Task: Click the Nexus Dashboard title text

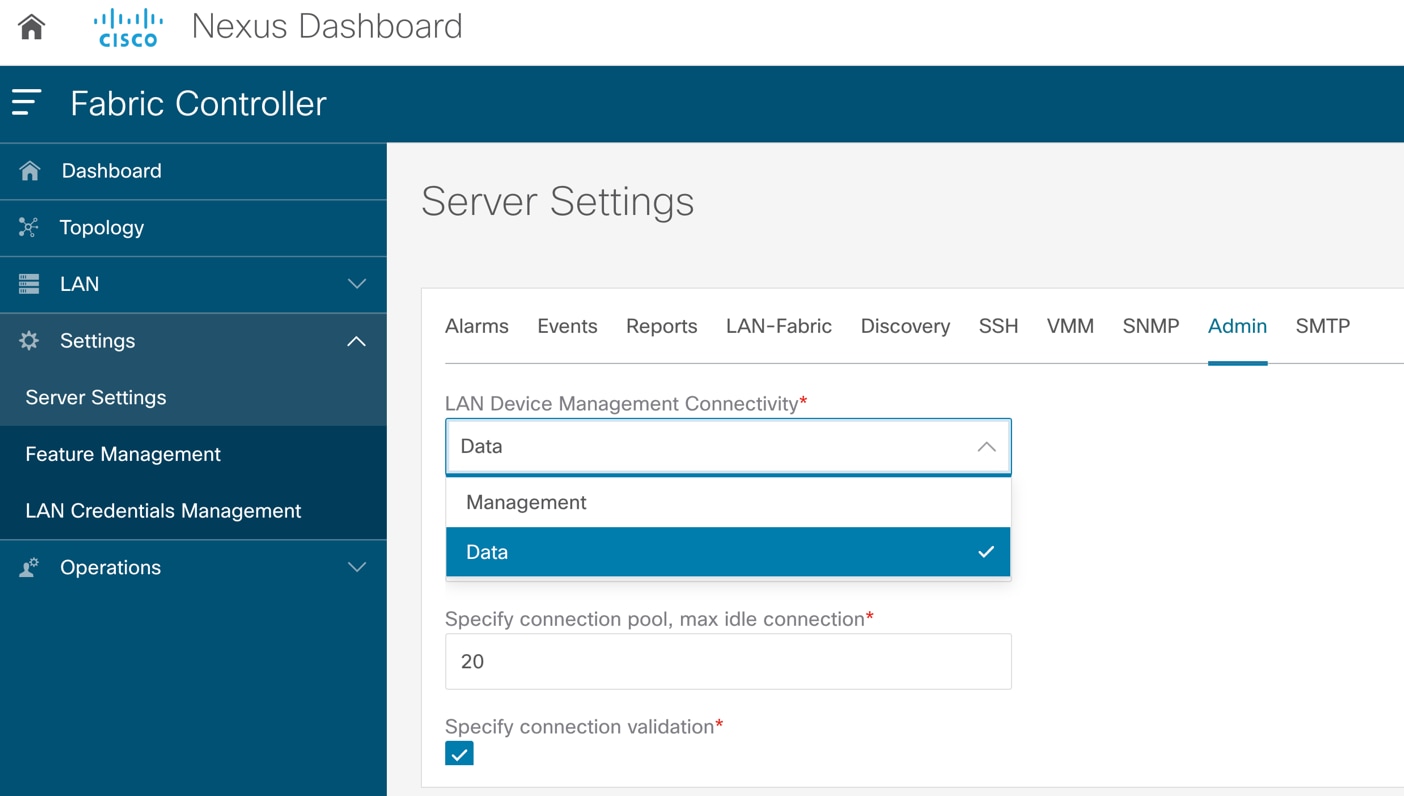Action: (327, 26)
